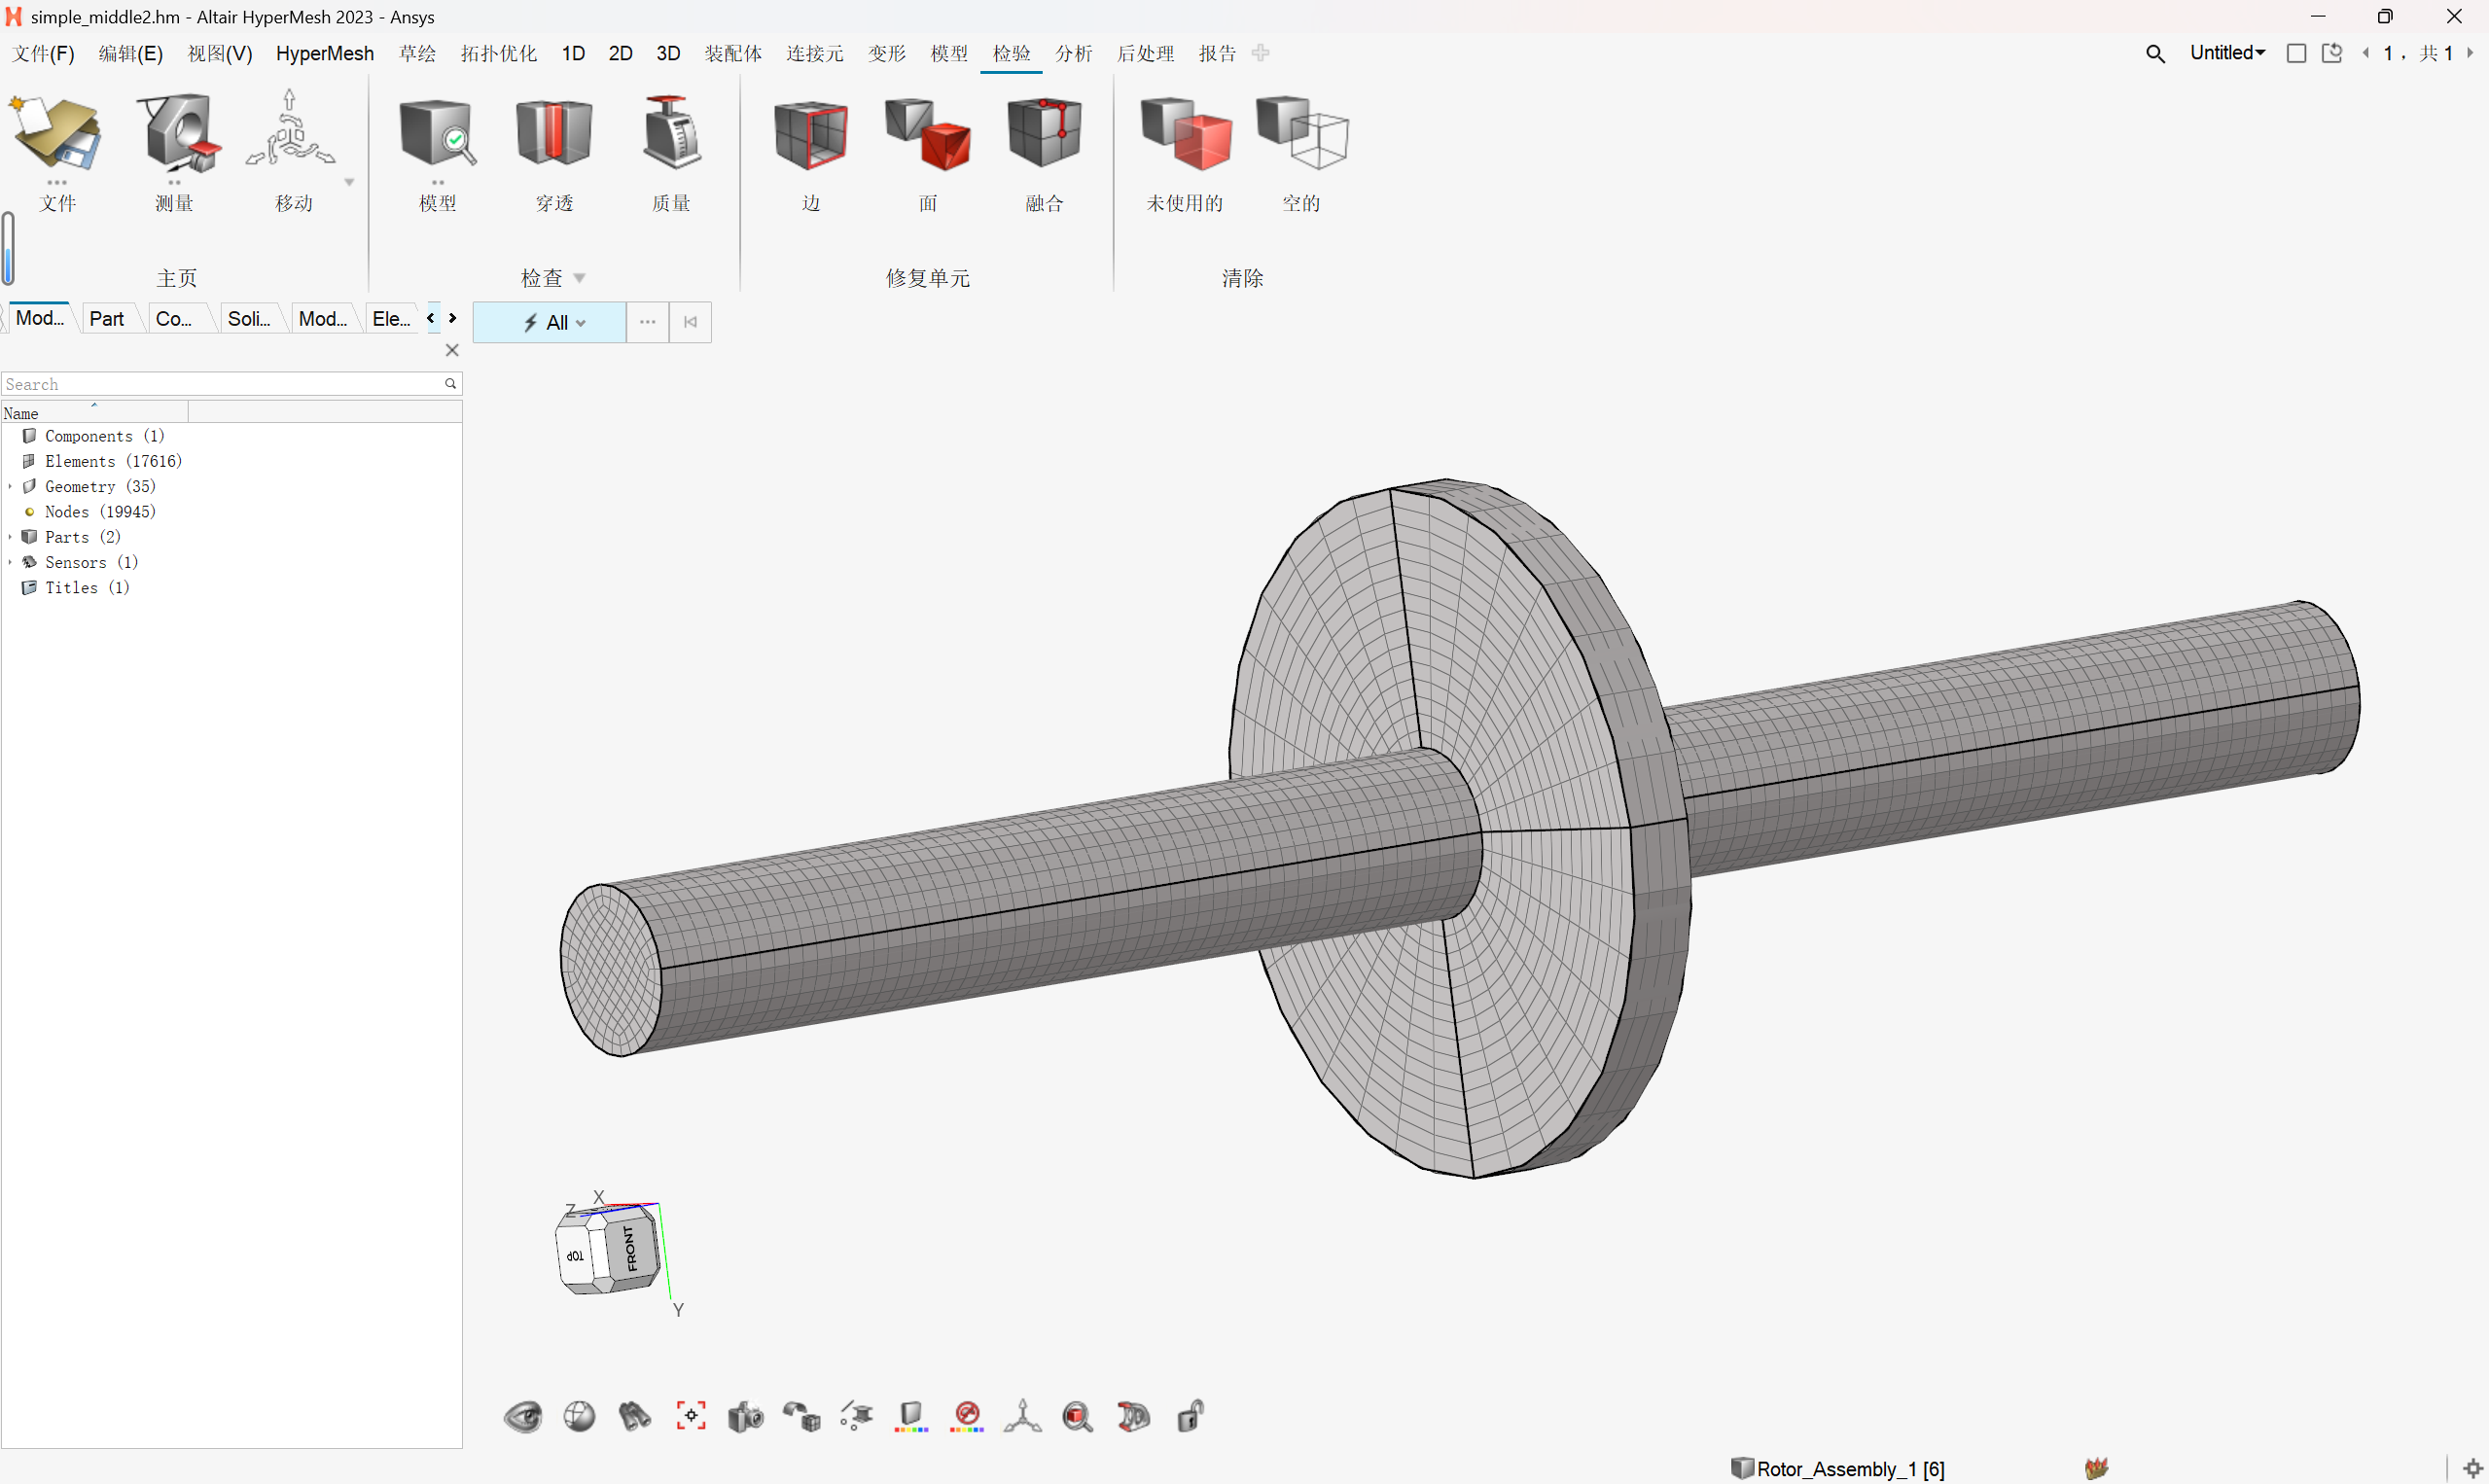Toggle the eye visibility icon

(522, 1416)
